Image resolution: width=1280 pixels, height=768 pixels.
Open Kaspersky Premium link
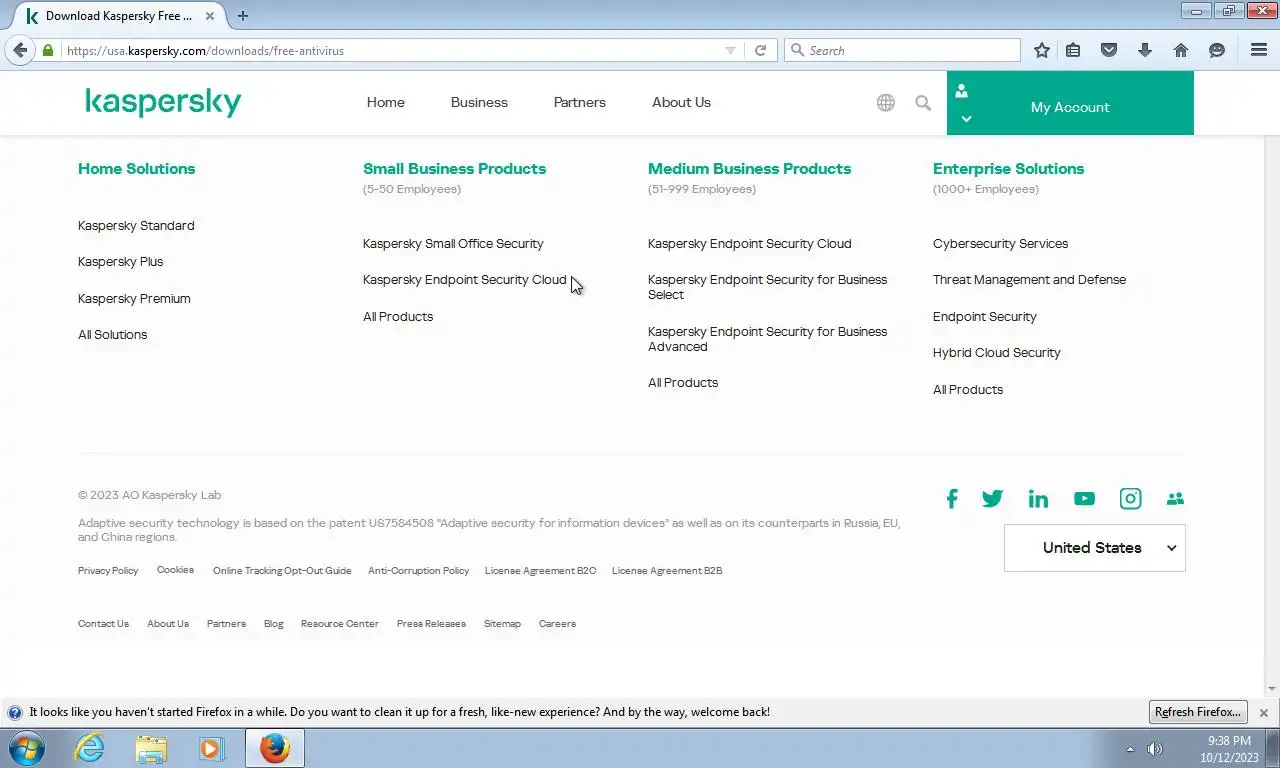pos(134,299)
